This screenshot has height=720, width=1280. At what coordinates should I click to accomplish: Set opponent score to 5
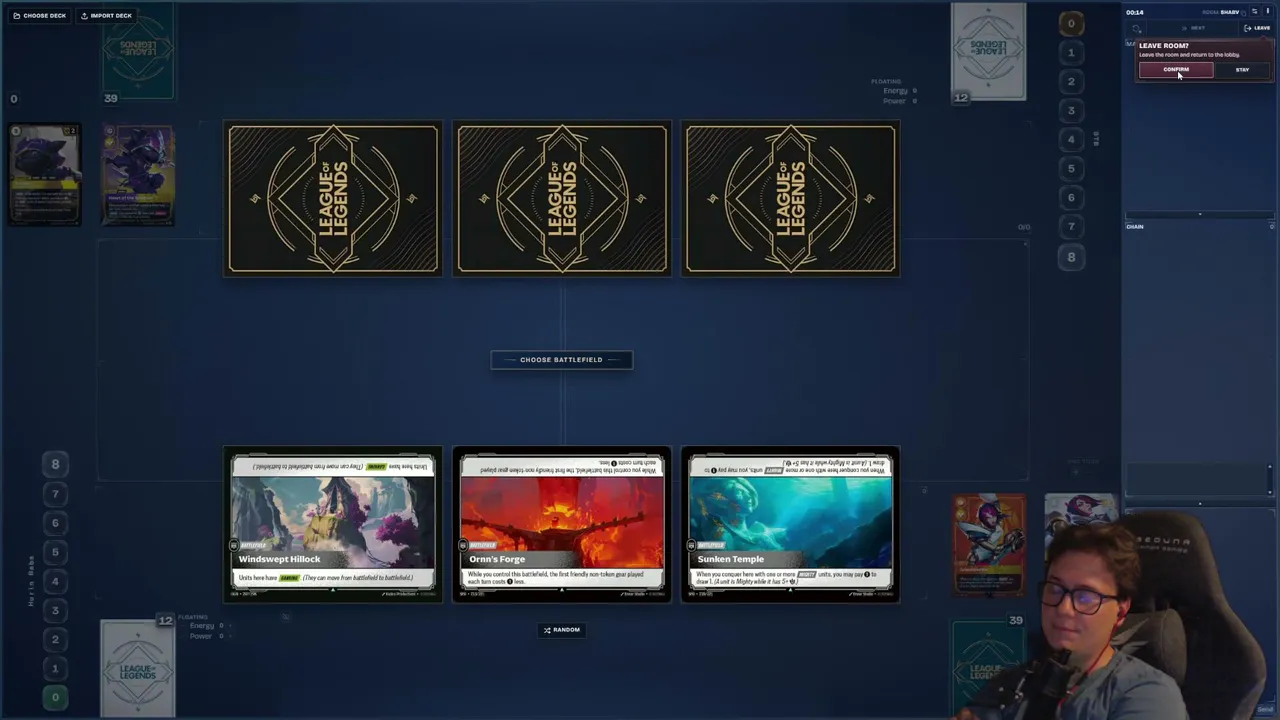pyautogui.click(x=1071, y=168)
